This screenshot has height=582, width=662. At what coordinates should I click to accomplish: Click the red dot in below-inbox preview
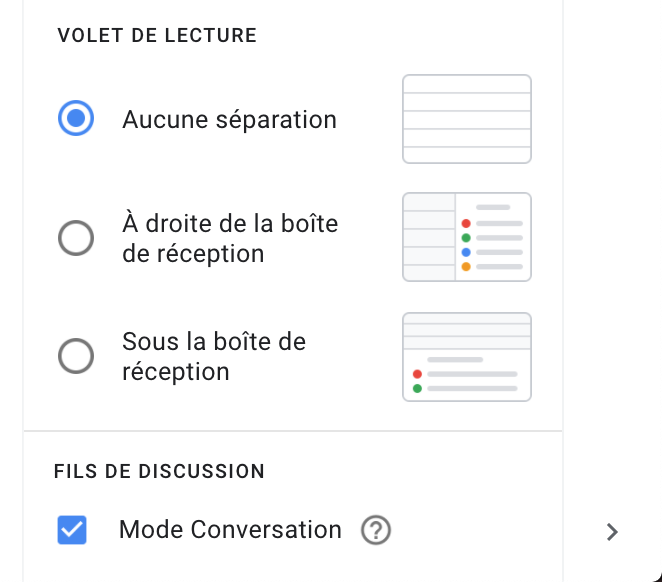417,374
